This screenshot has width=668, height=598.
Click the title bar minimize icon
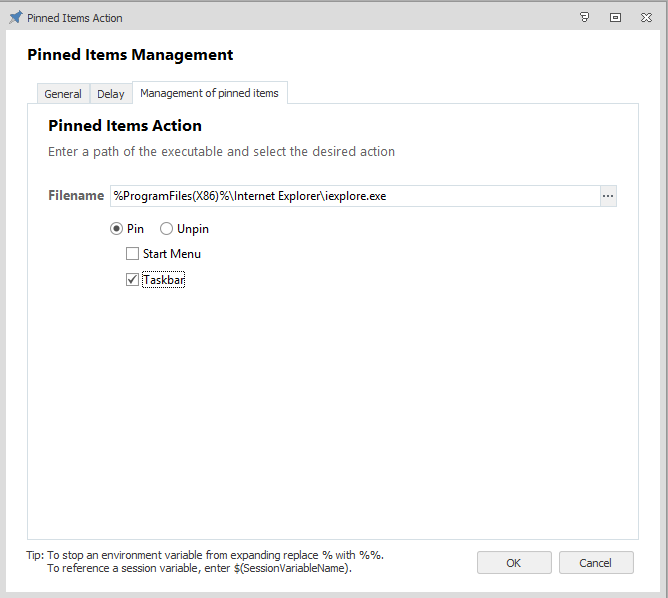pos(585,17)
